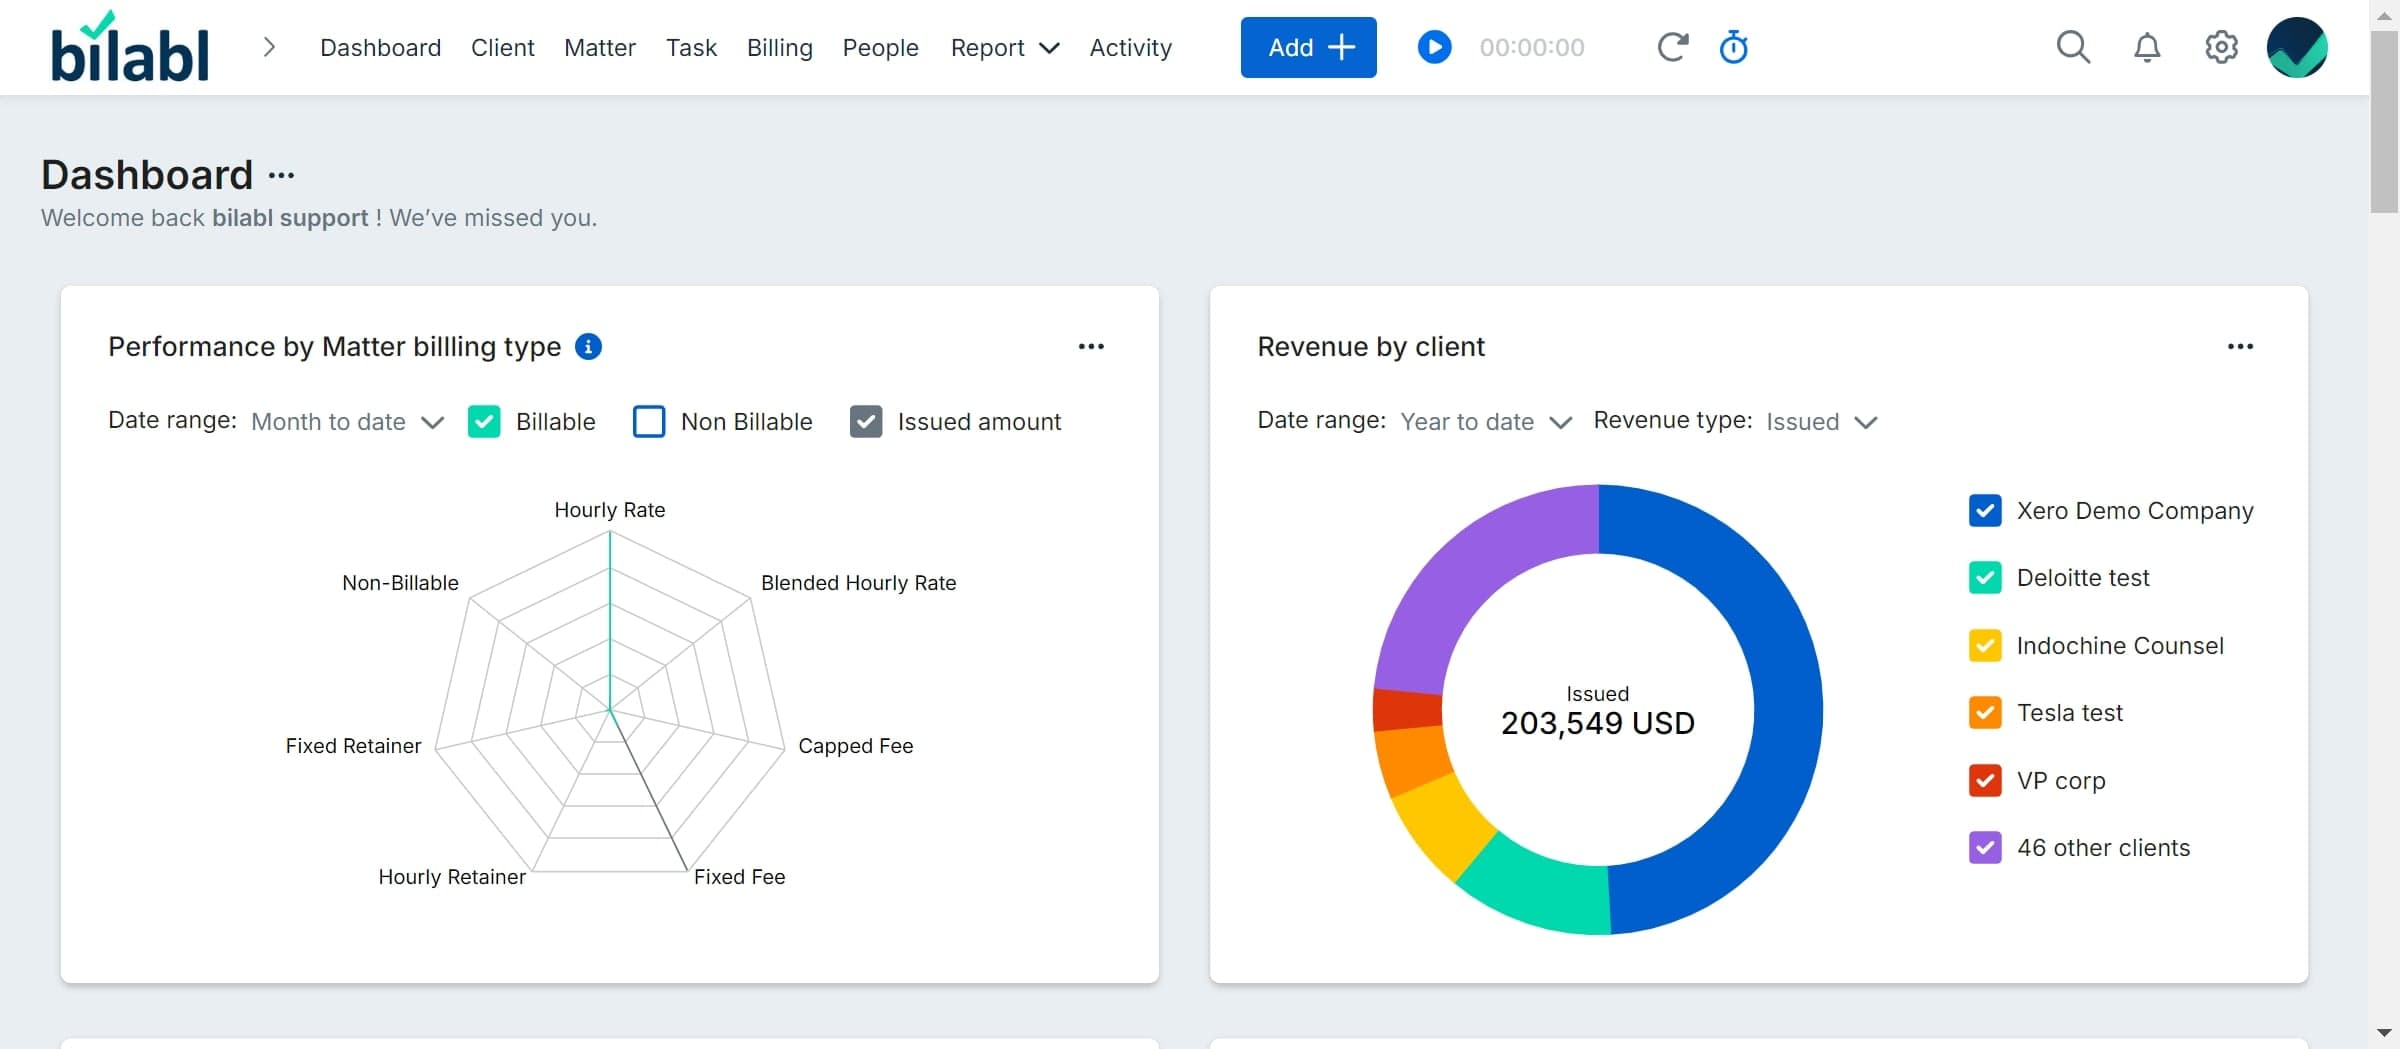This screenshot has width=2400, height=1049.
Task: Start the timer play button
Action: (x=1434, y=47)
